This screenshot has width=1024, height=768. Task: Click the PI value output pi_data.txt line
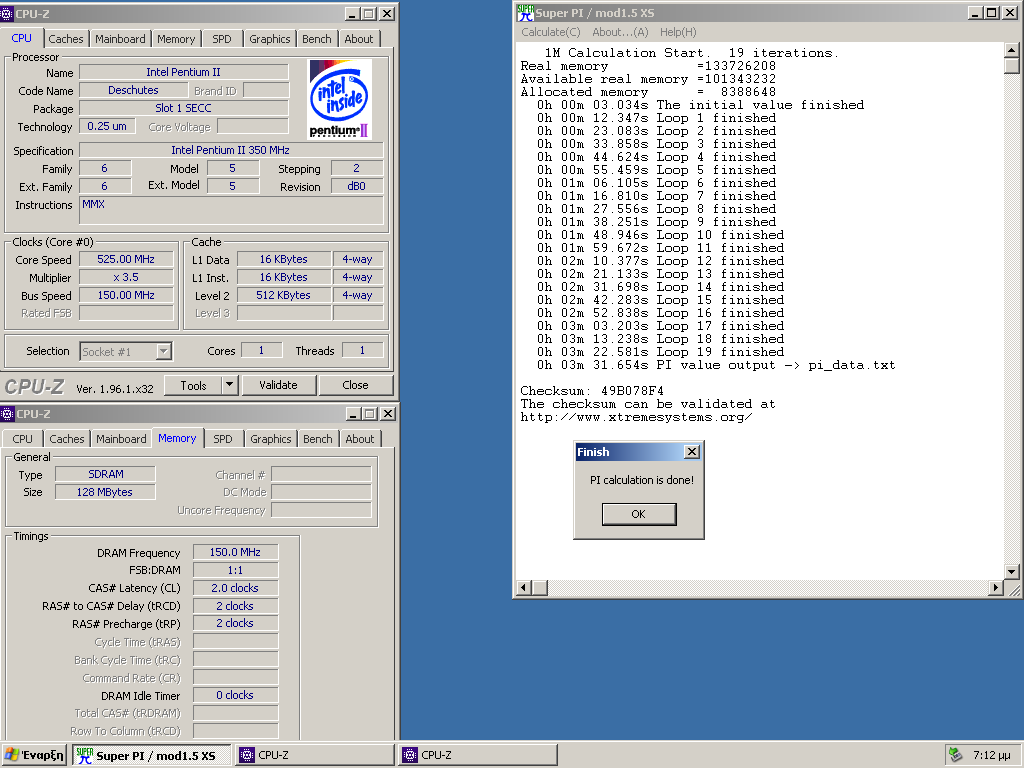click(716, 365)
